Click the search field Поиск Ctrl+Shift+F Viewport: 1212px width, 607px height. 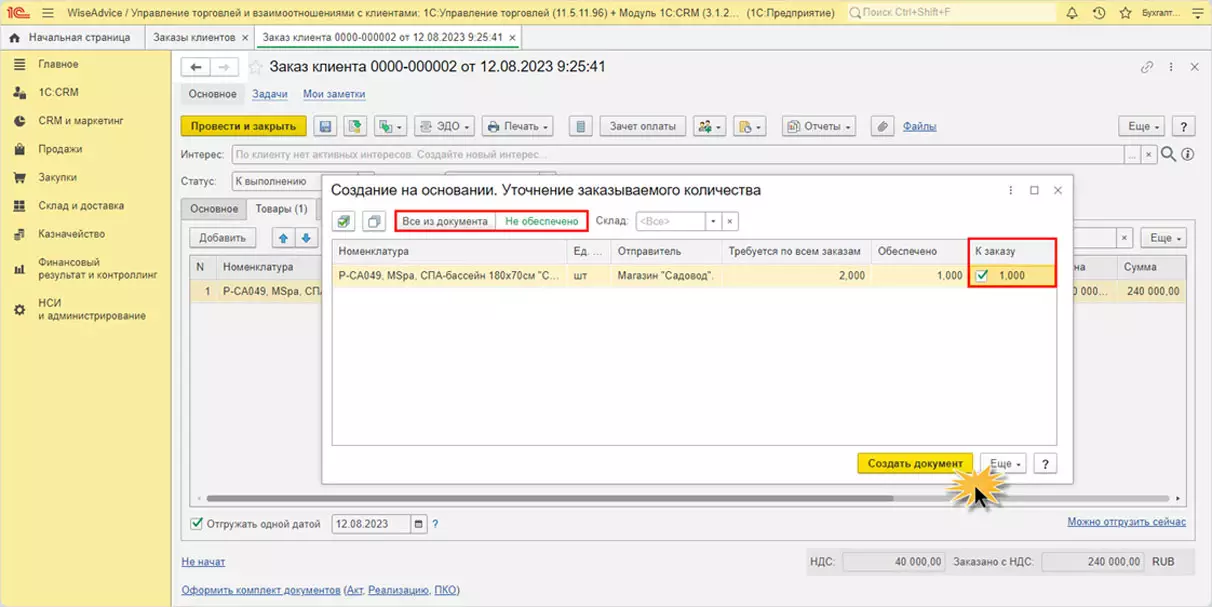click(x=951, y=14)
